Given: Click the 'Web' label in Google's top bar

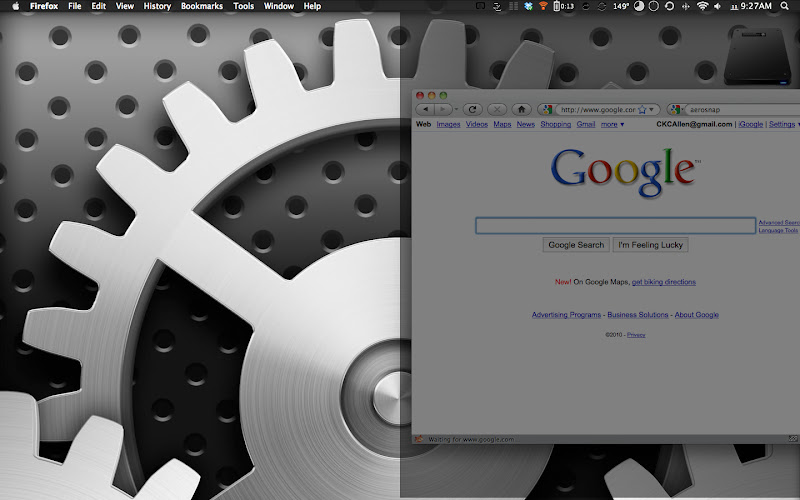Looking at the screenshot, I should (x=423, y=124).
